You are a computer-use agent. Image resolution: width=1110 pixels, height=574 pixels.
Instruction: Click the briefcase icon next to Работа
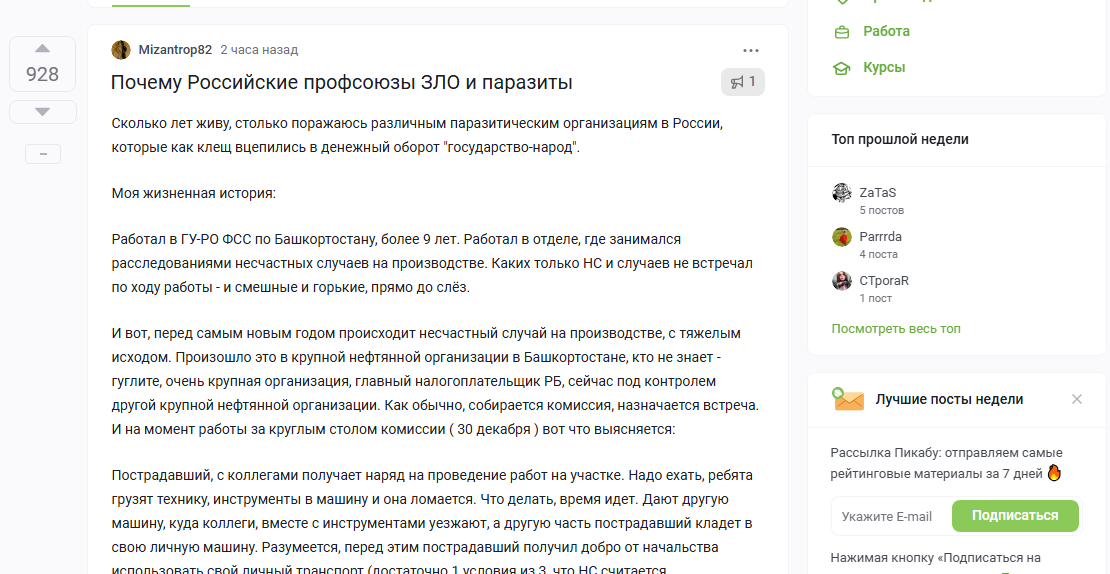842,32
